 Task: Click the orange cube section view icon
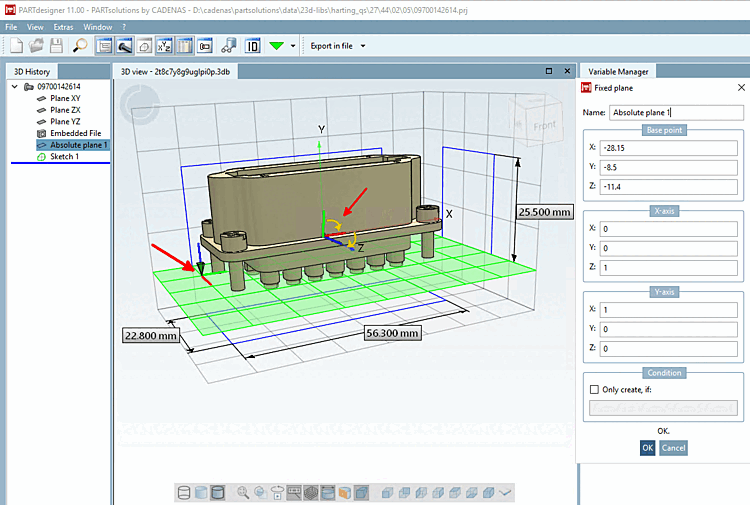[344, 492]
